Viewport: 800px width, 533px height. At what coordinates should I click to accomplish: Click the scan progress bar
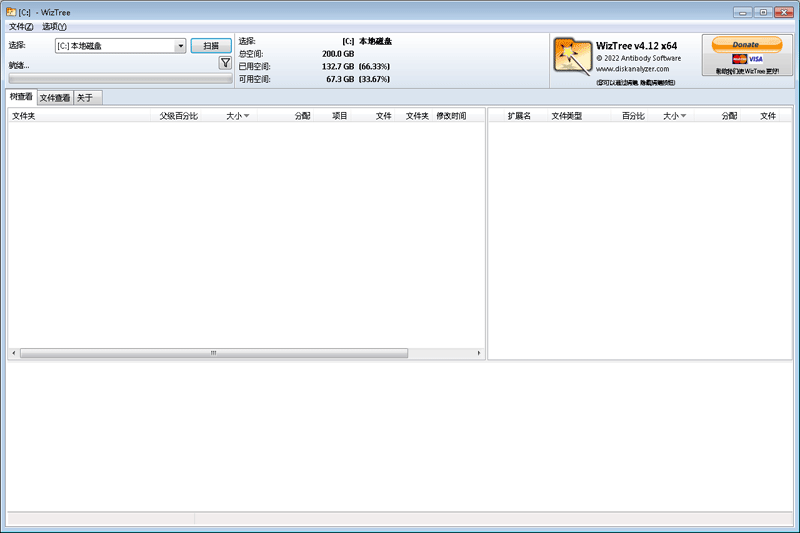tap(120, 78)
